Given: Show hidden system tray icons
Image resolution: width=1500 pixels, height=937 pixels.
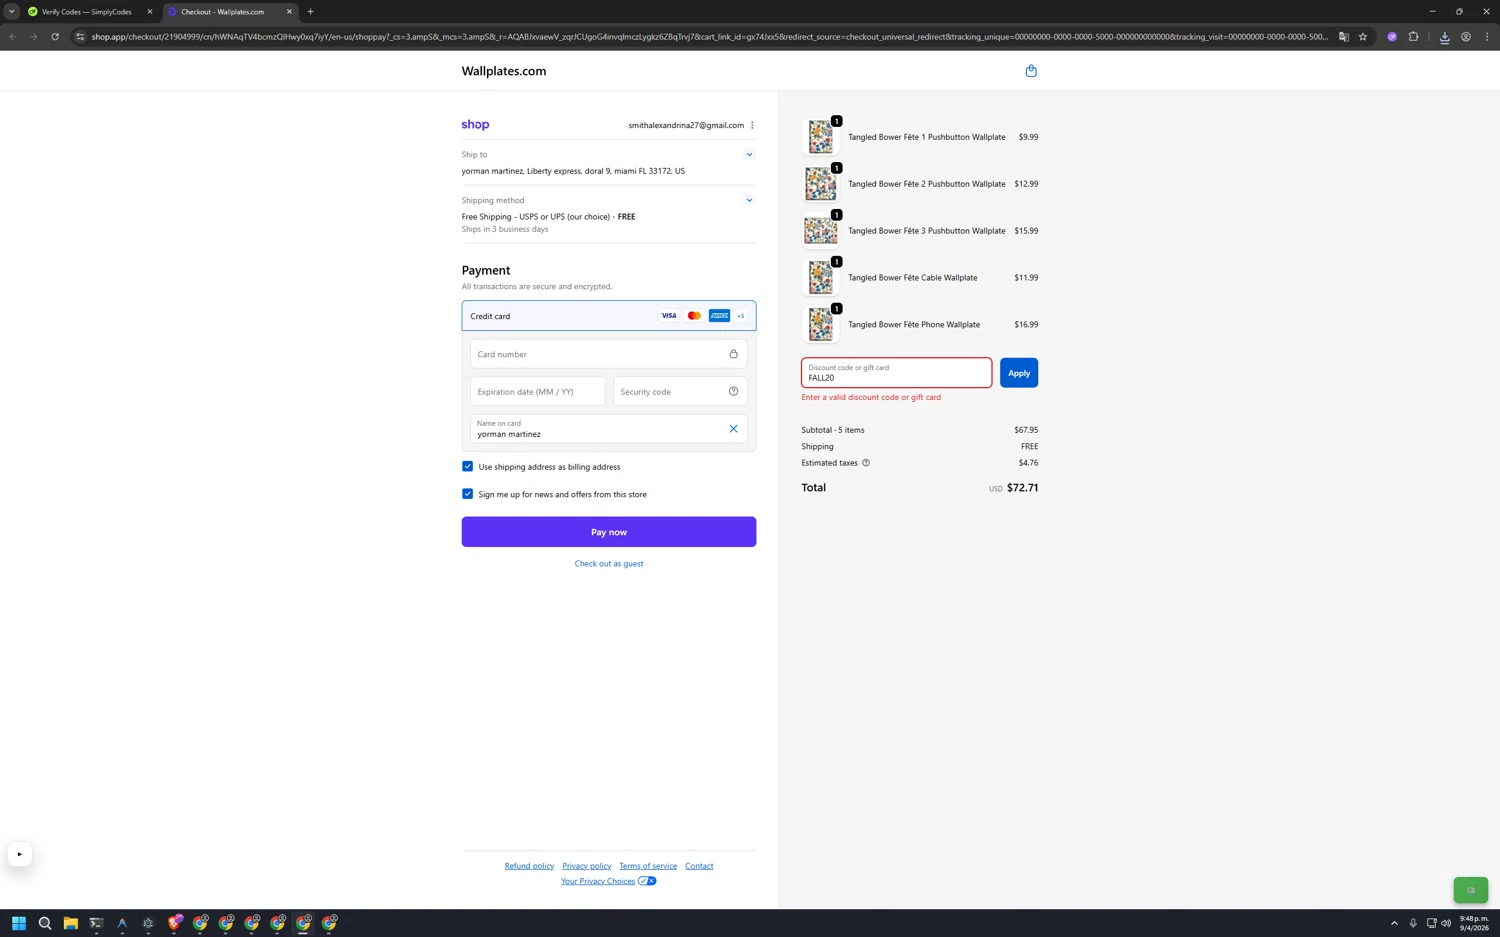Looking at the screenshot, I should tap(1394, 923).
